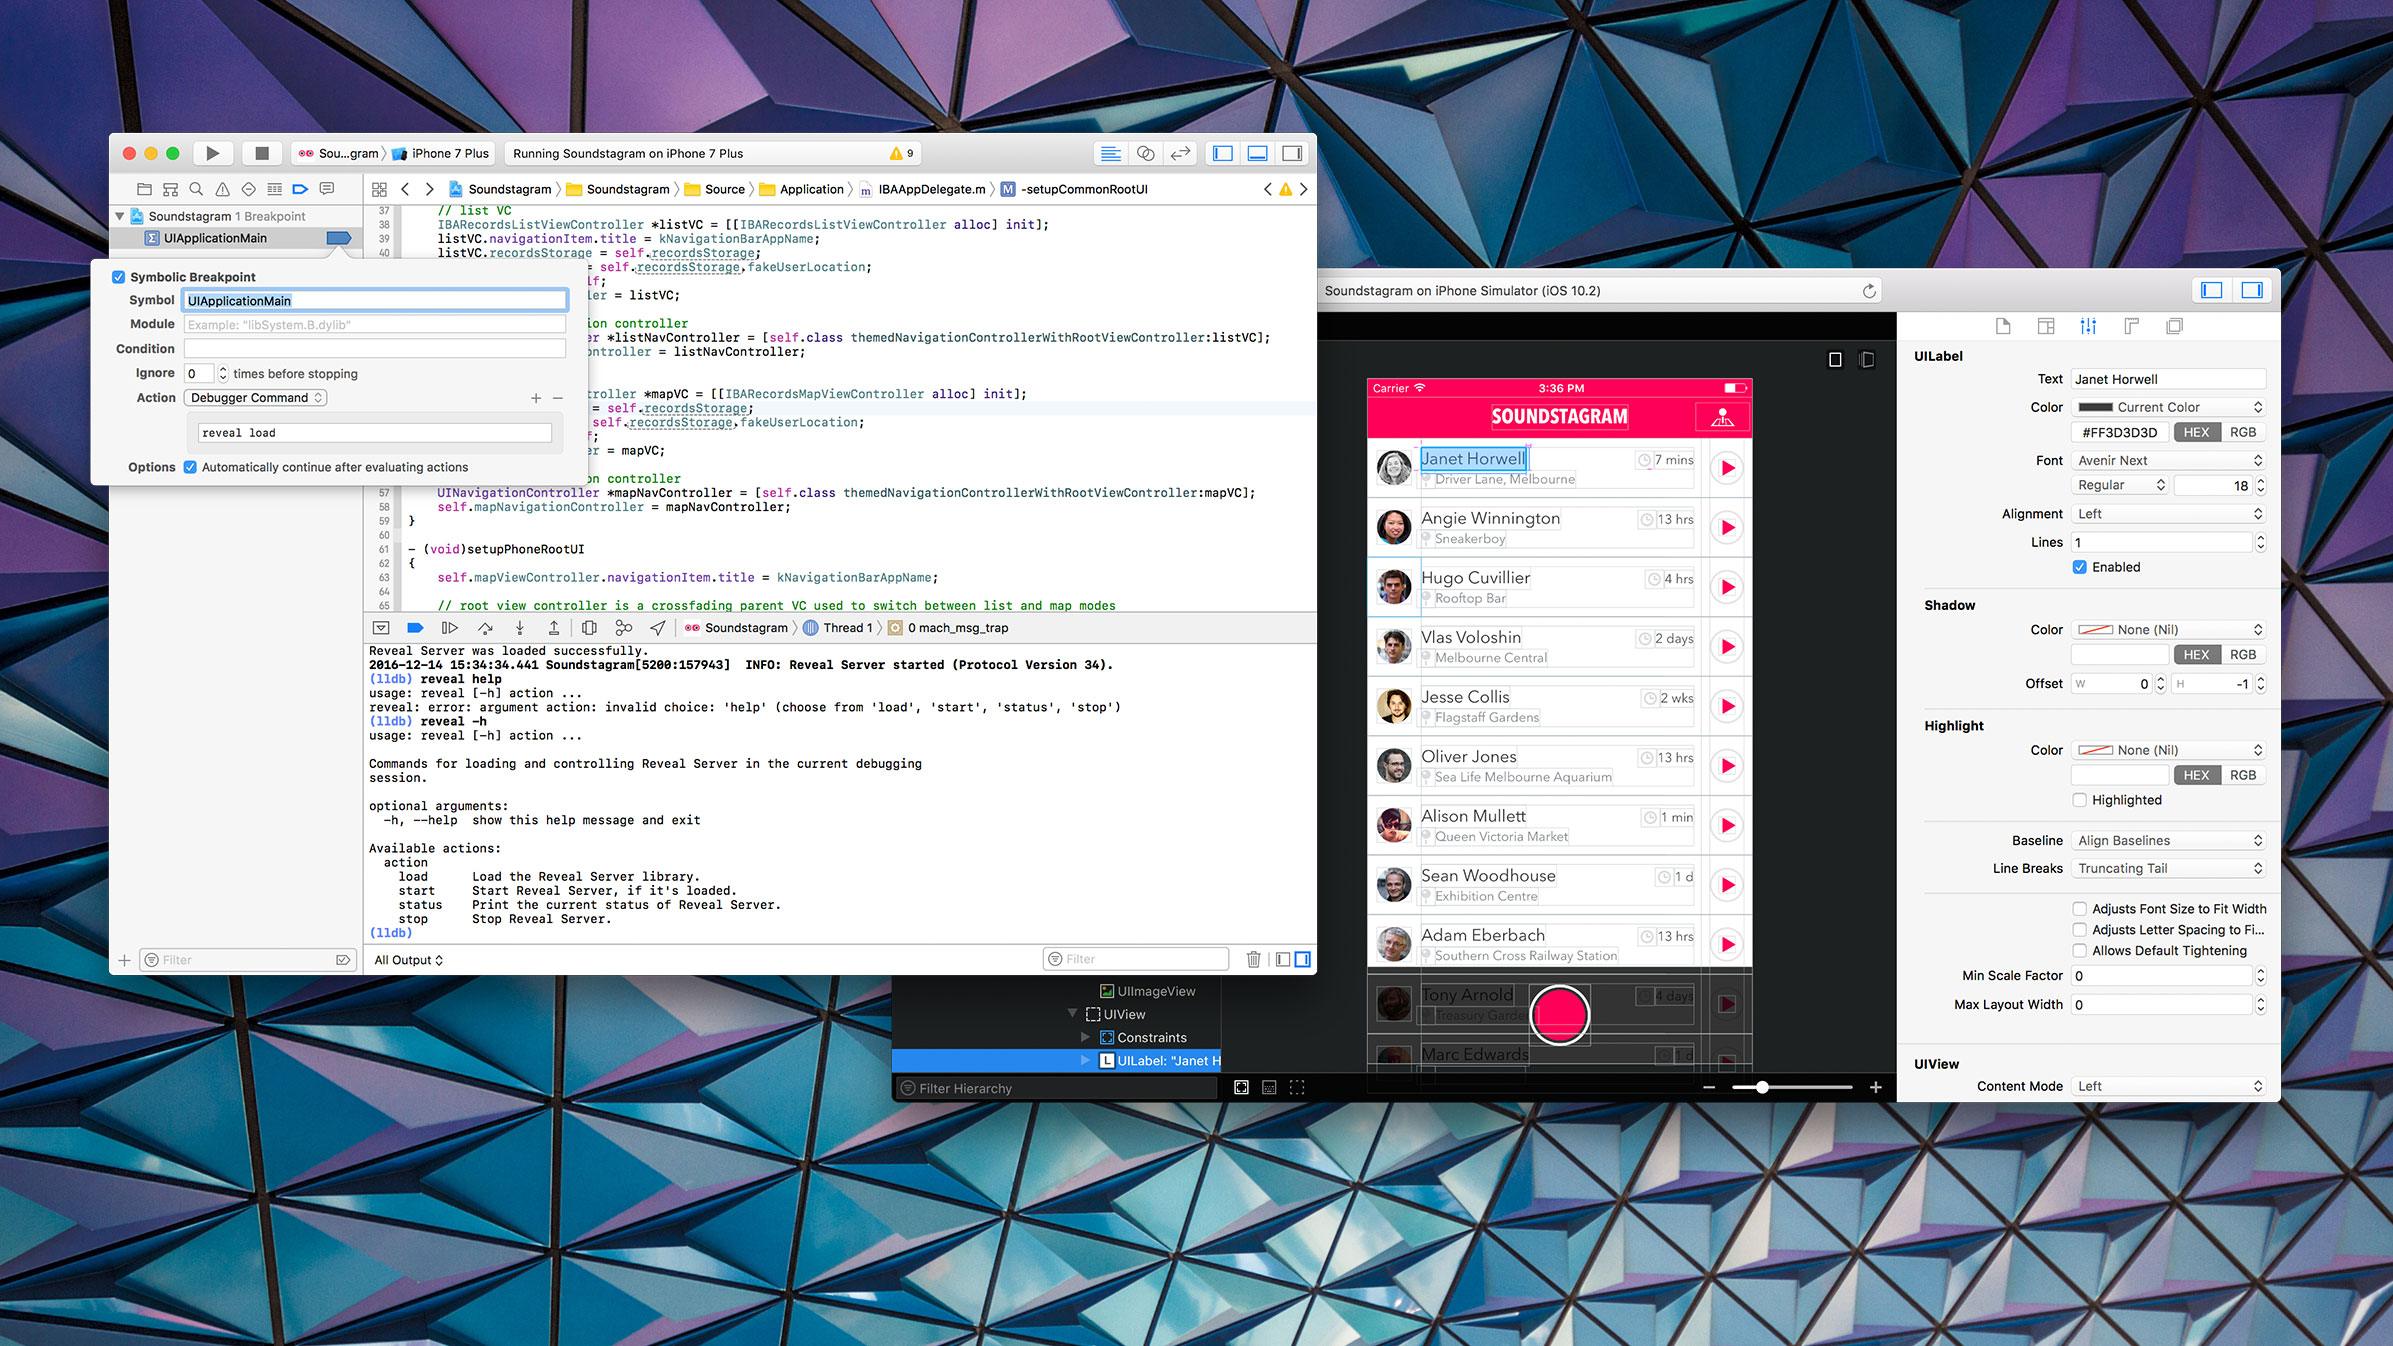Open the version editor in Xcode toolbar

pyautogui.click(x=1181, y=153)
